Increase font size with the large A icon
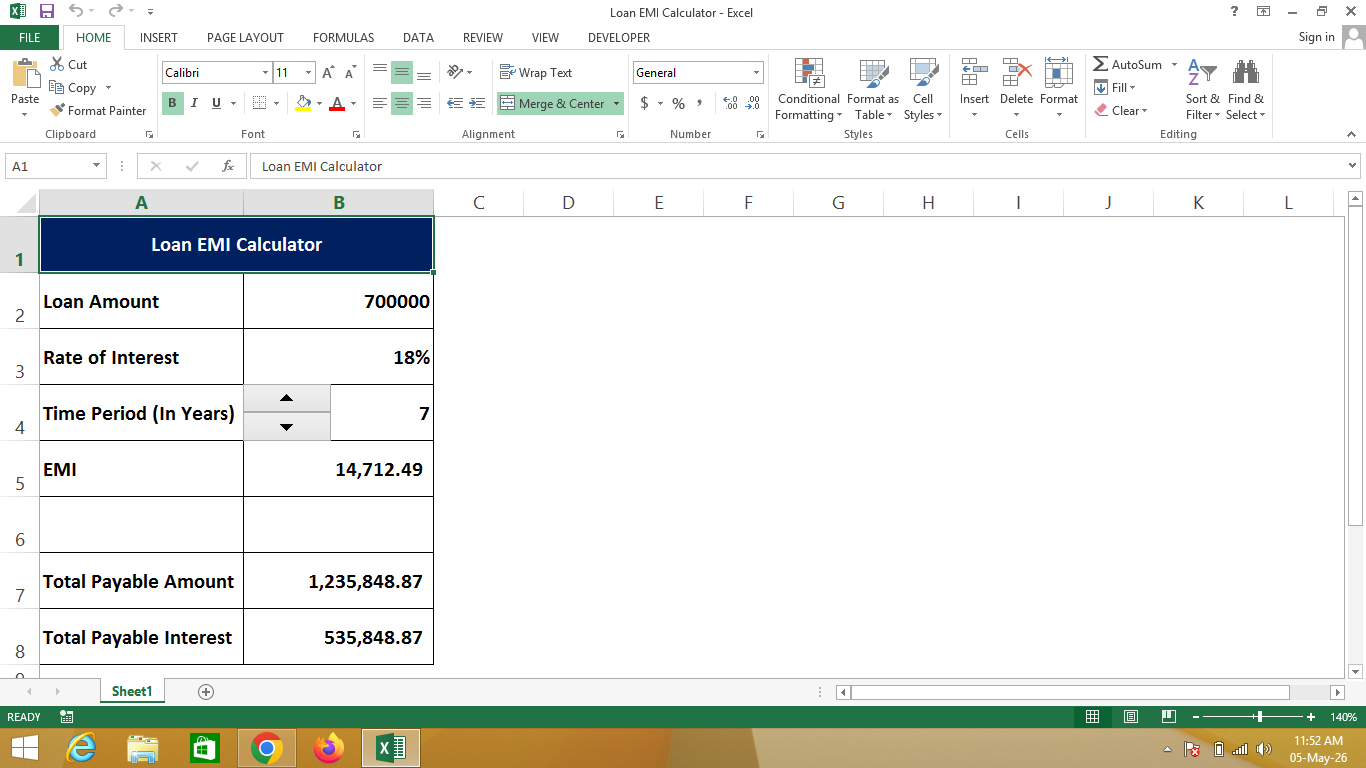Image resolution: width=1366 pixels, height=768 pixels. [328, 73]
